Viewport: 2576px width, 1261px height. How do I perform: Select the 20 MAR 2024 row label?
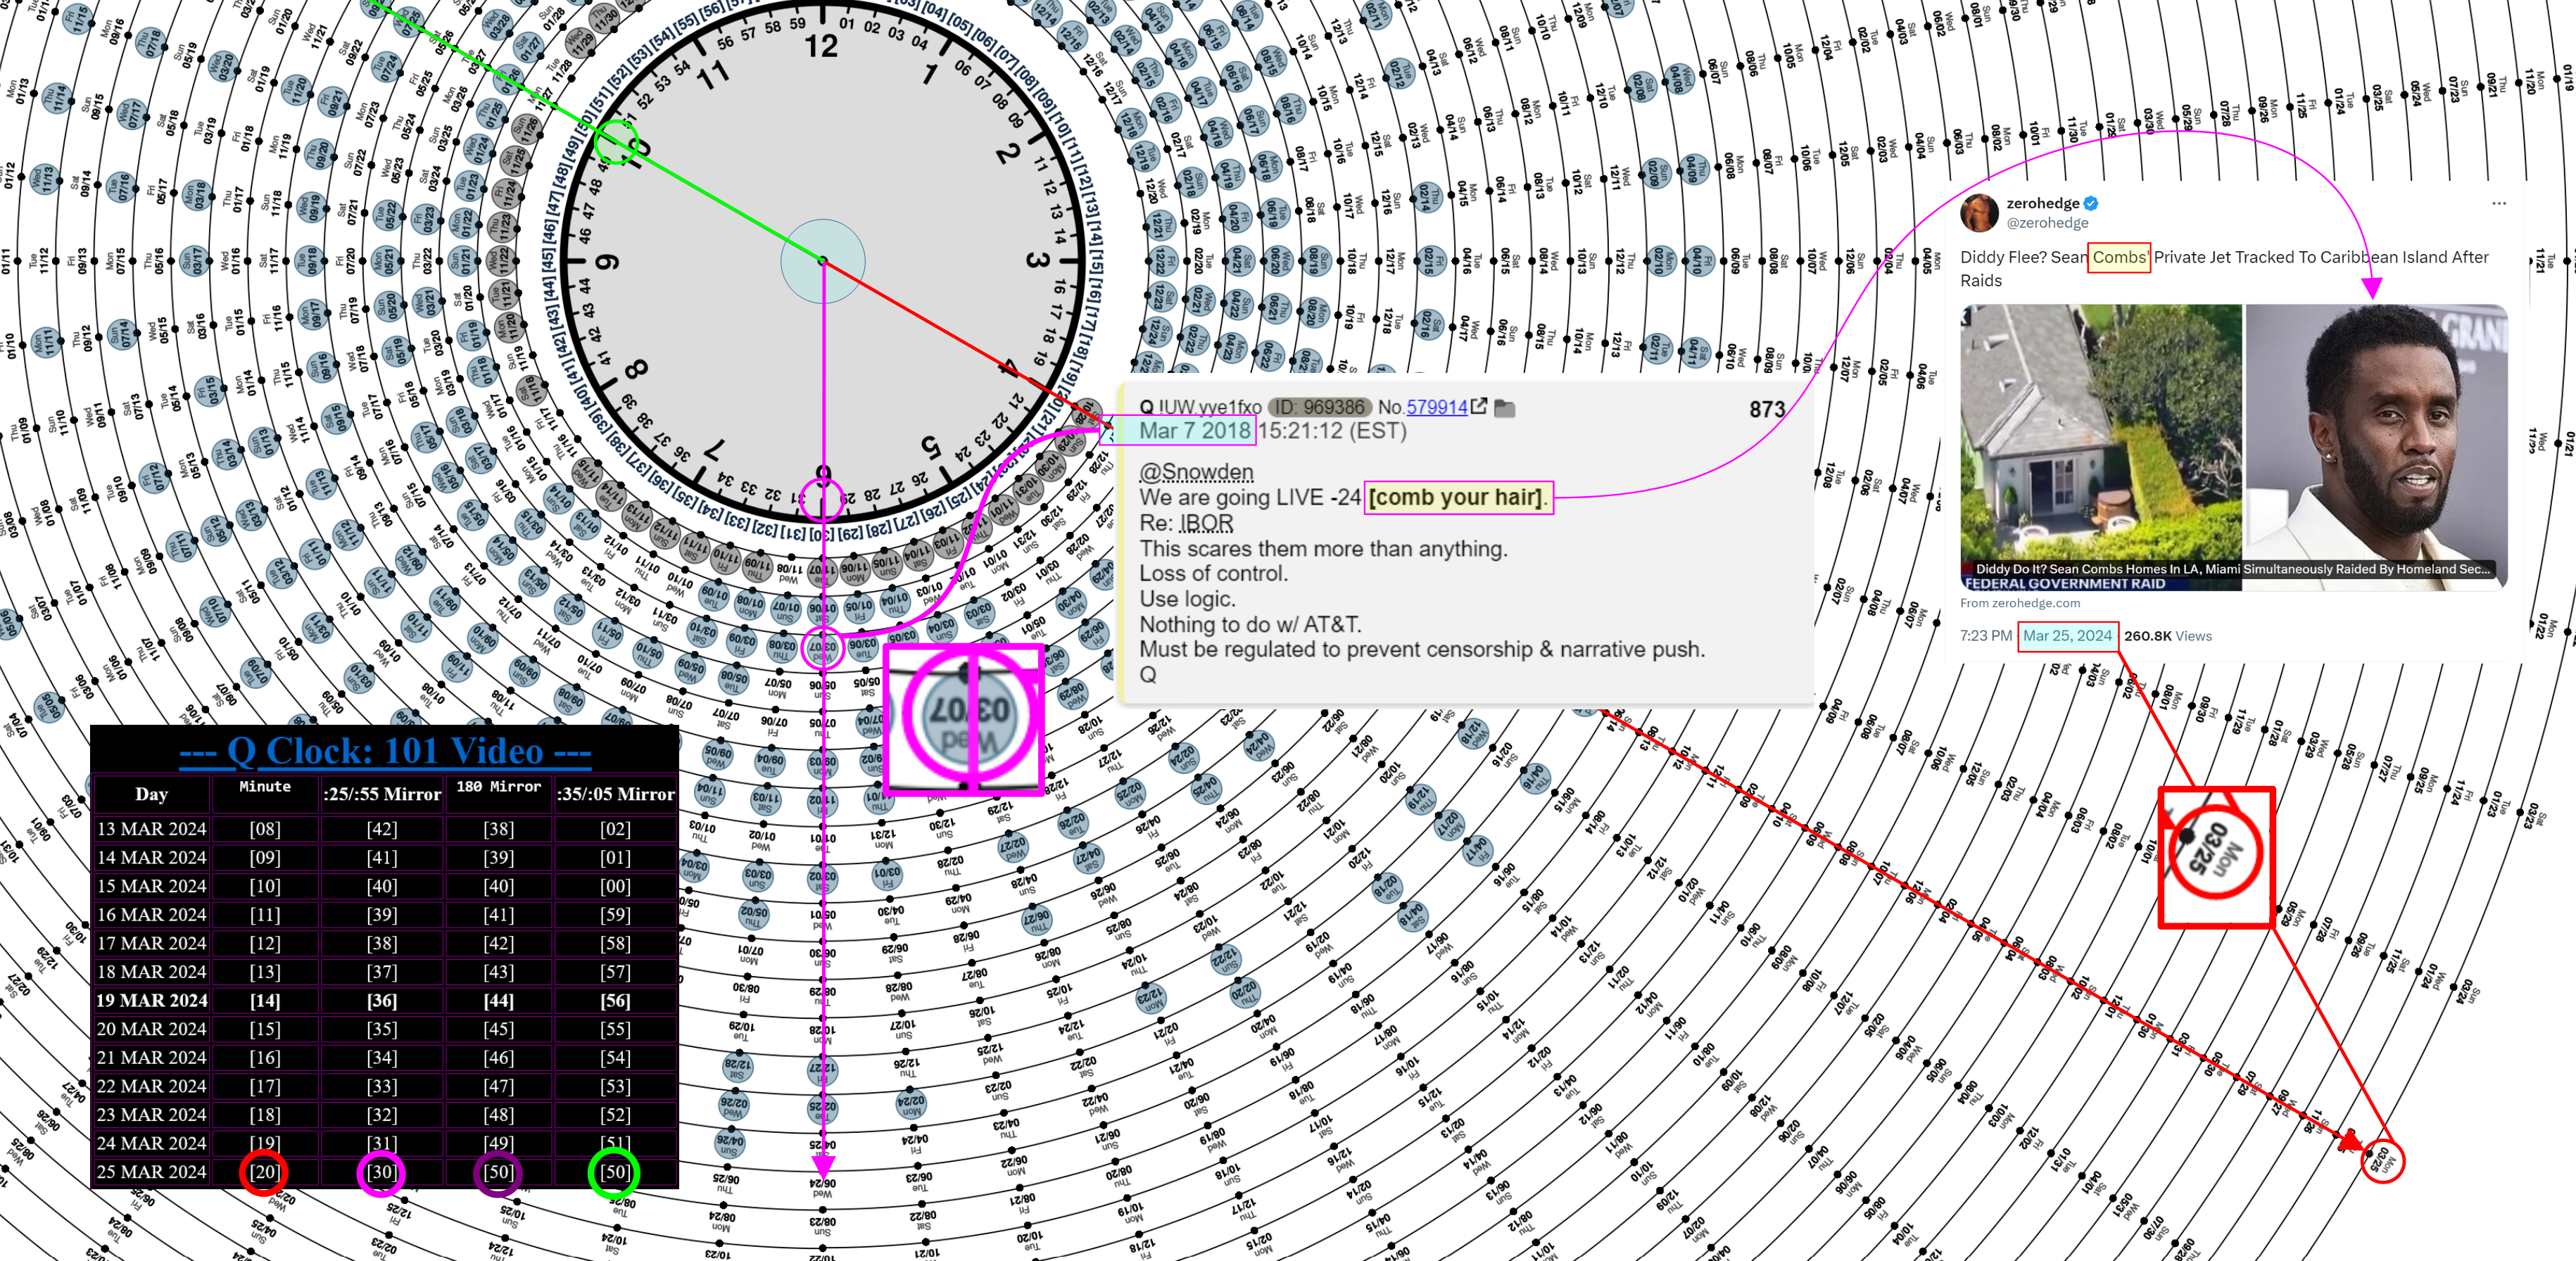[x=151, y=1029]
